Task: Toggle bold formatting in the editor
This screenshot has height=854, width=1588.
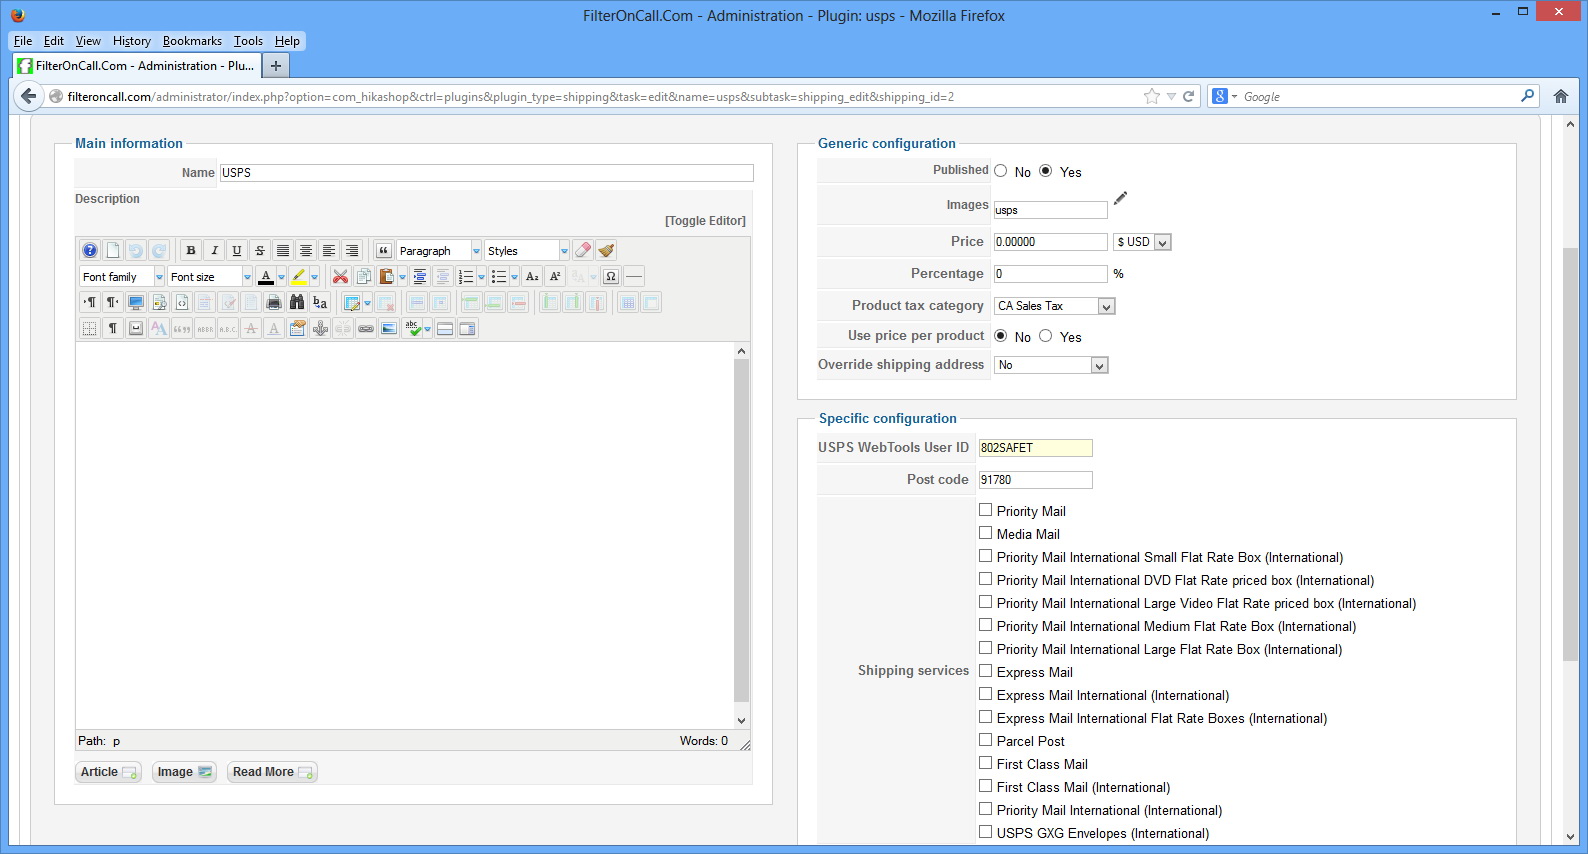Action: click(x=190, y=251)
